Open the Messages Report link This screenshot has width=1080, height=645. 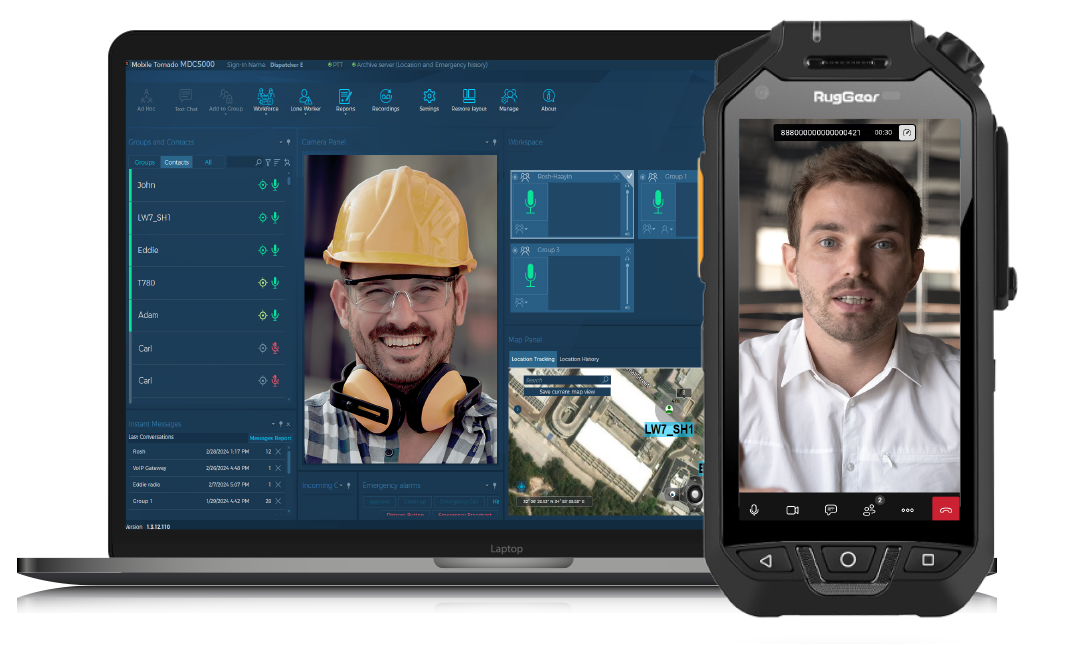tap(269, 438)
